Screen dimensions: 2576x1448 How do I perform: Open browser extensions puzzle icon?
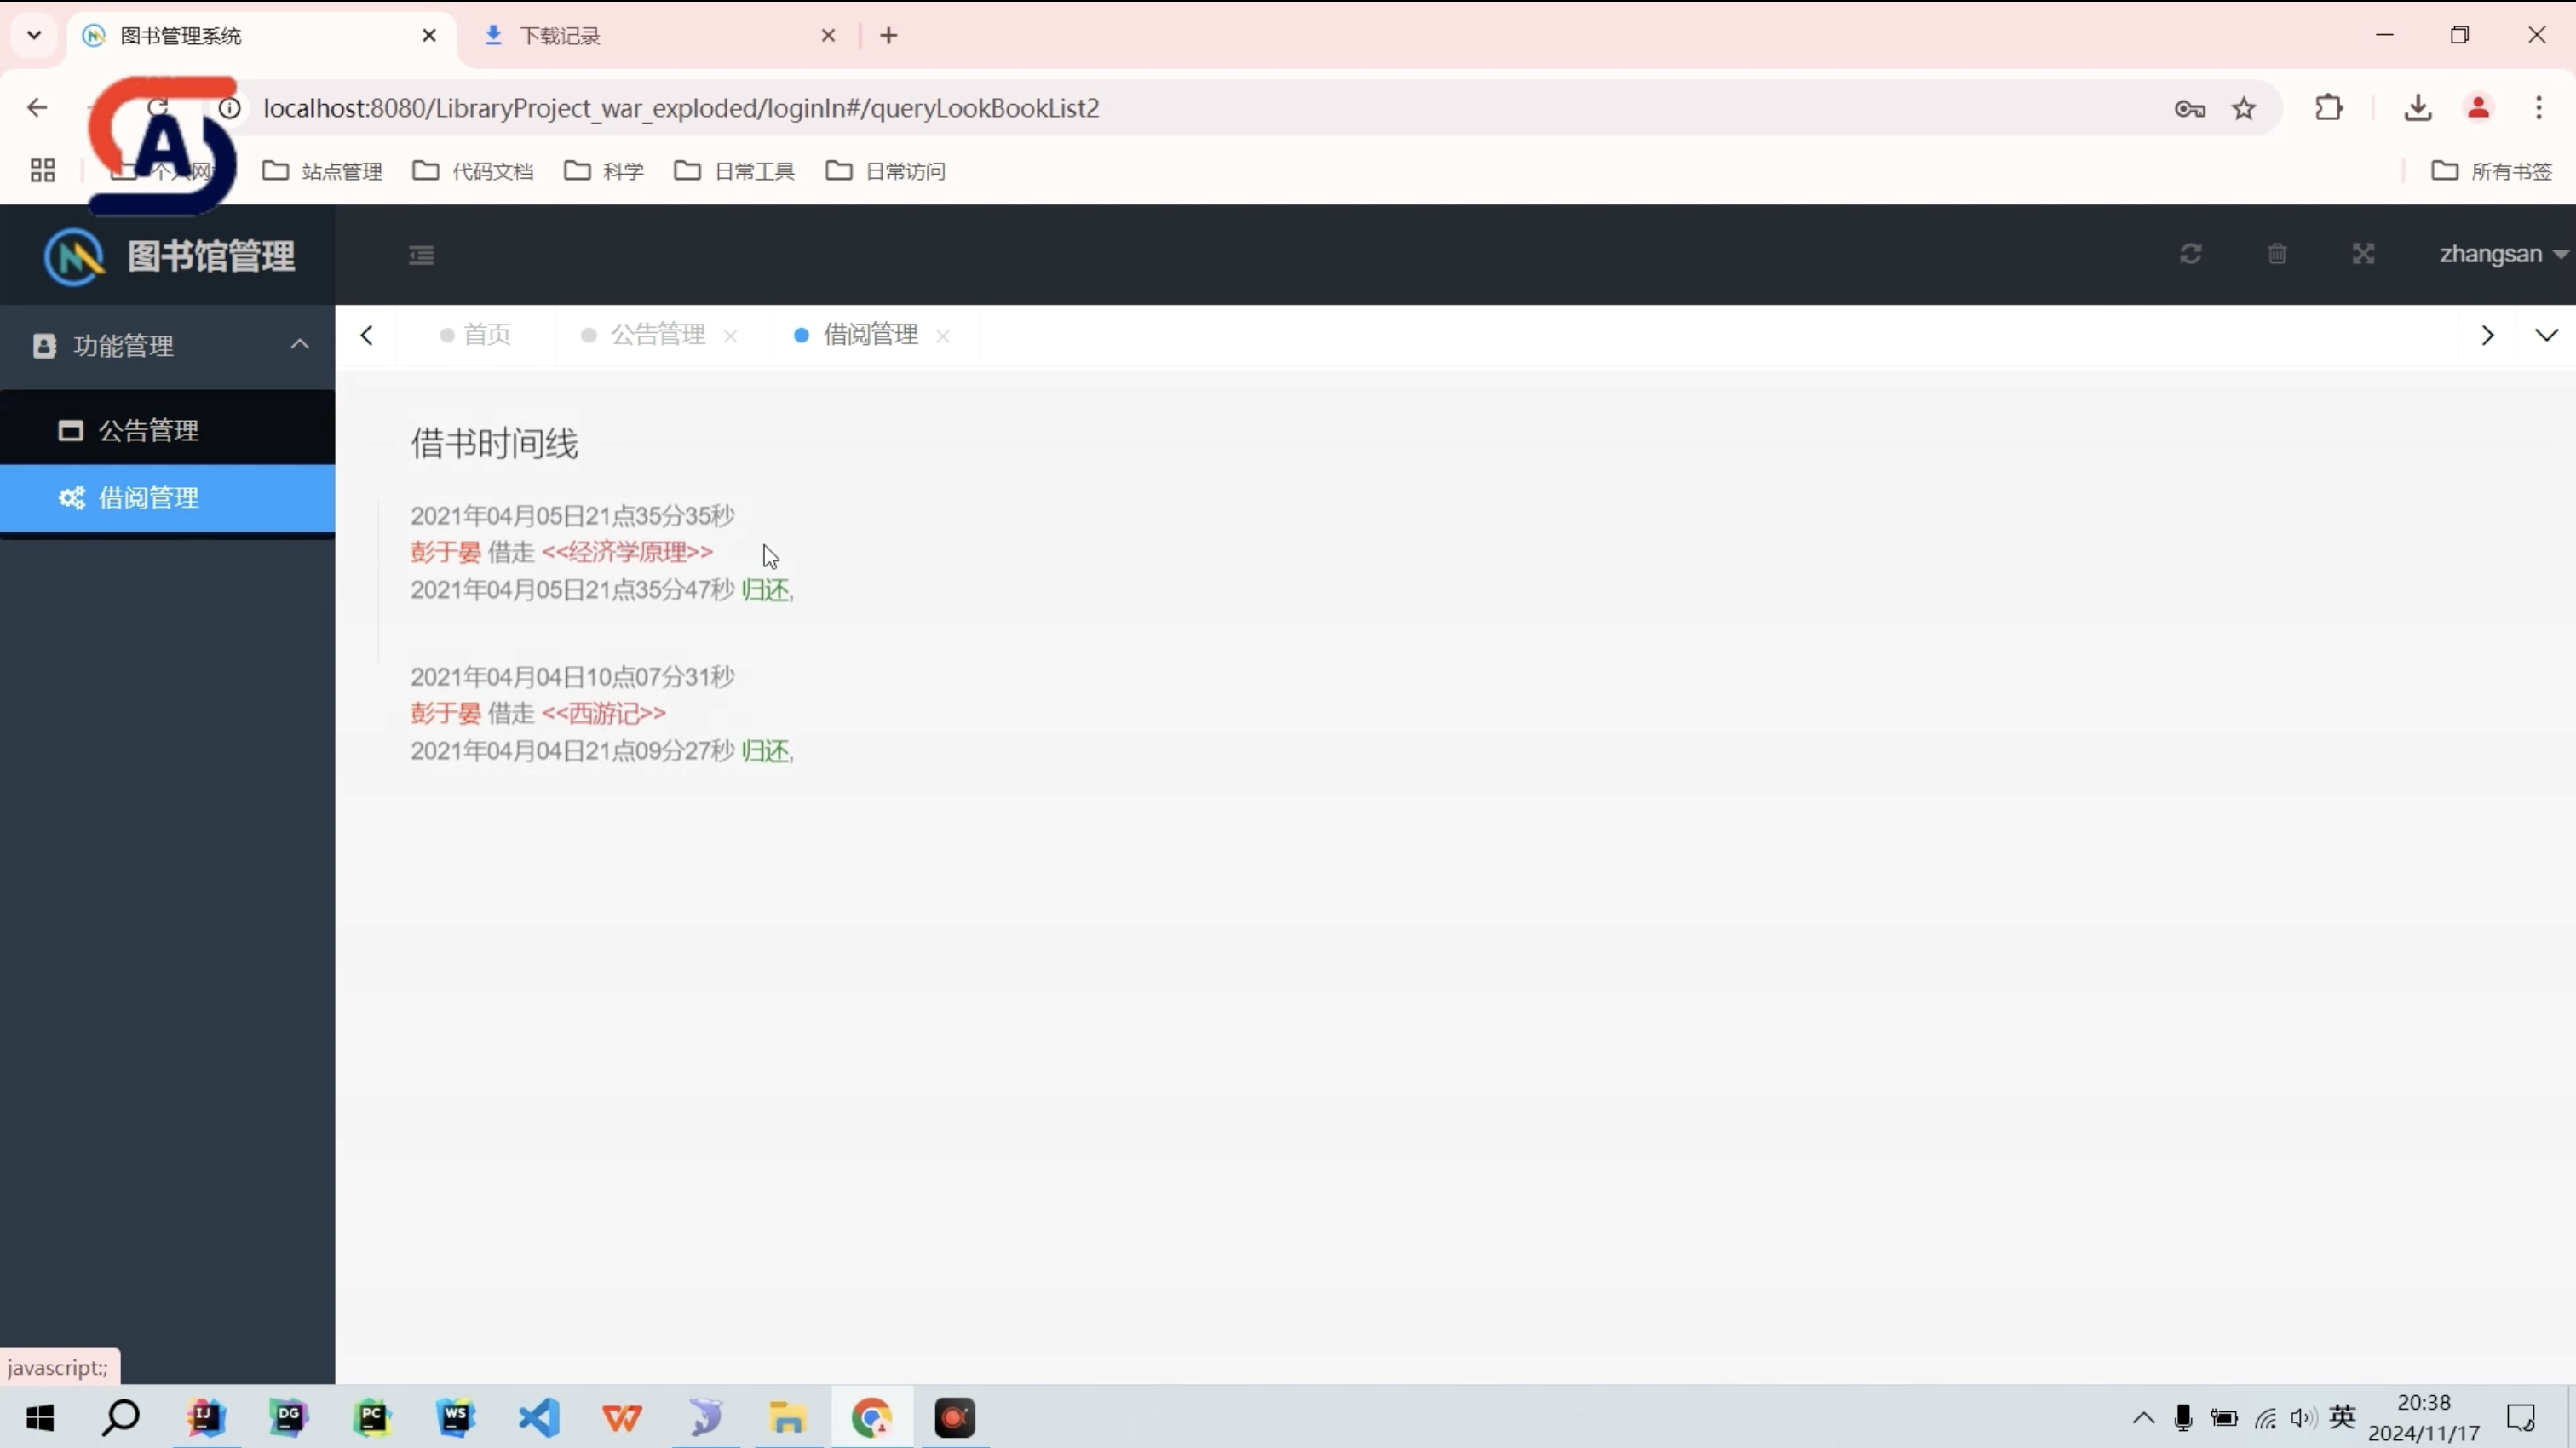2329,108
